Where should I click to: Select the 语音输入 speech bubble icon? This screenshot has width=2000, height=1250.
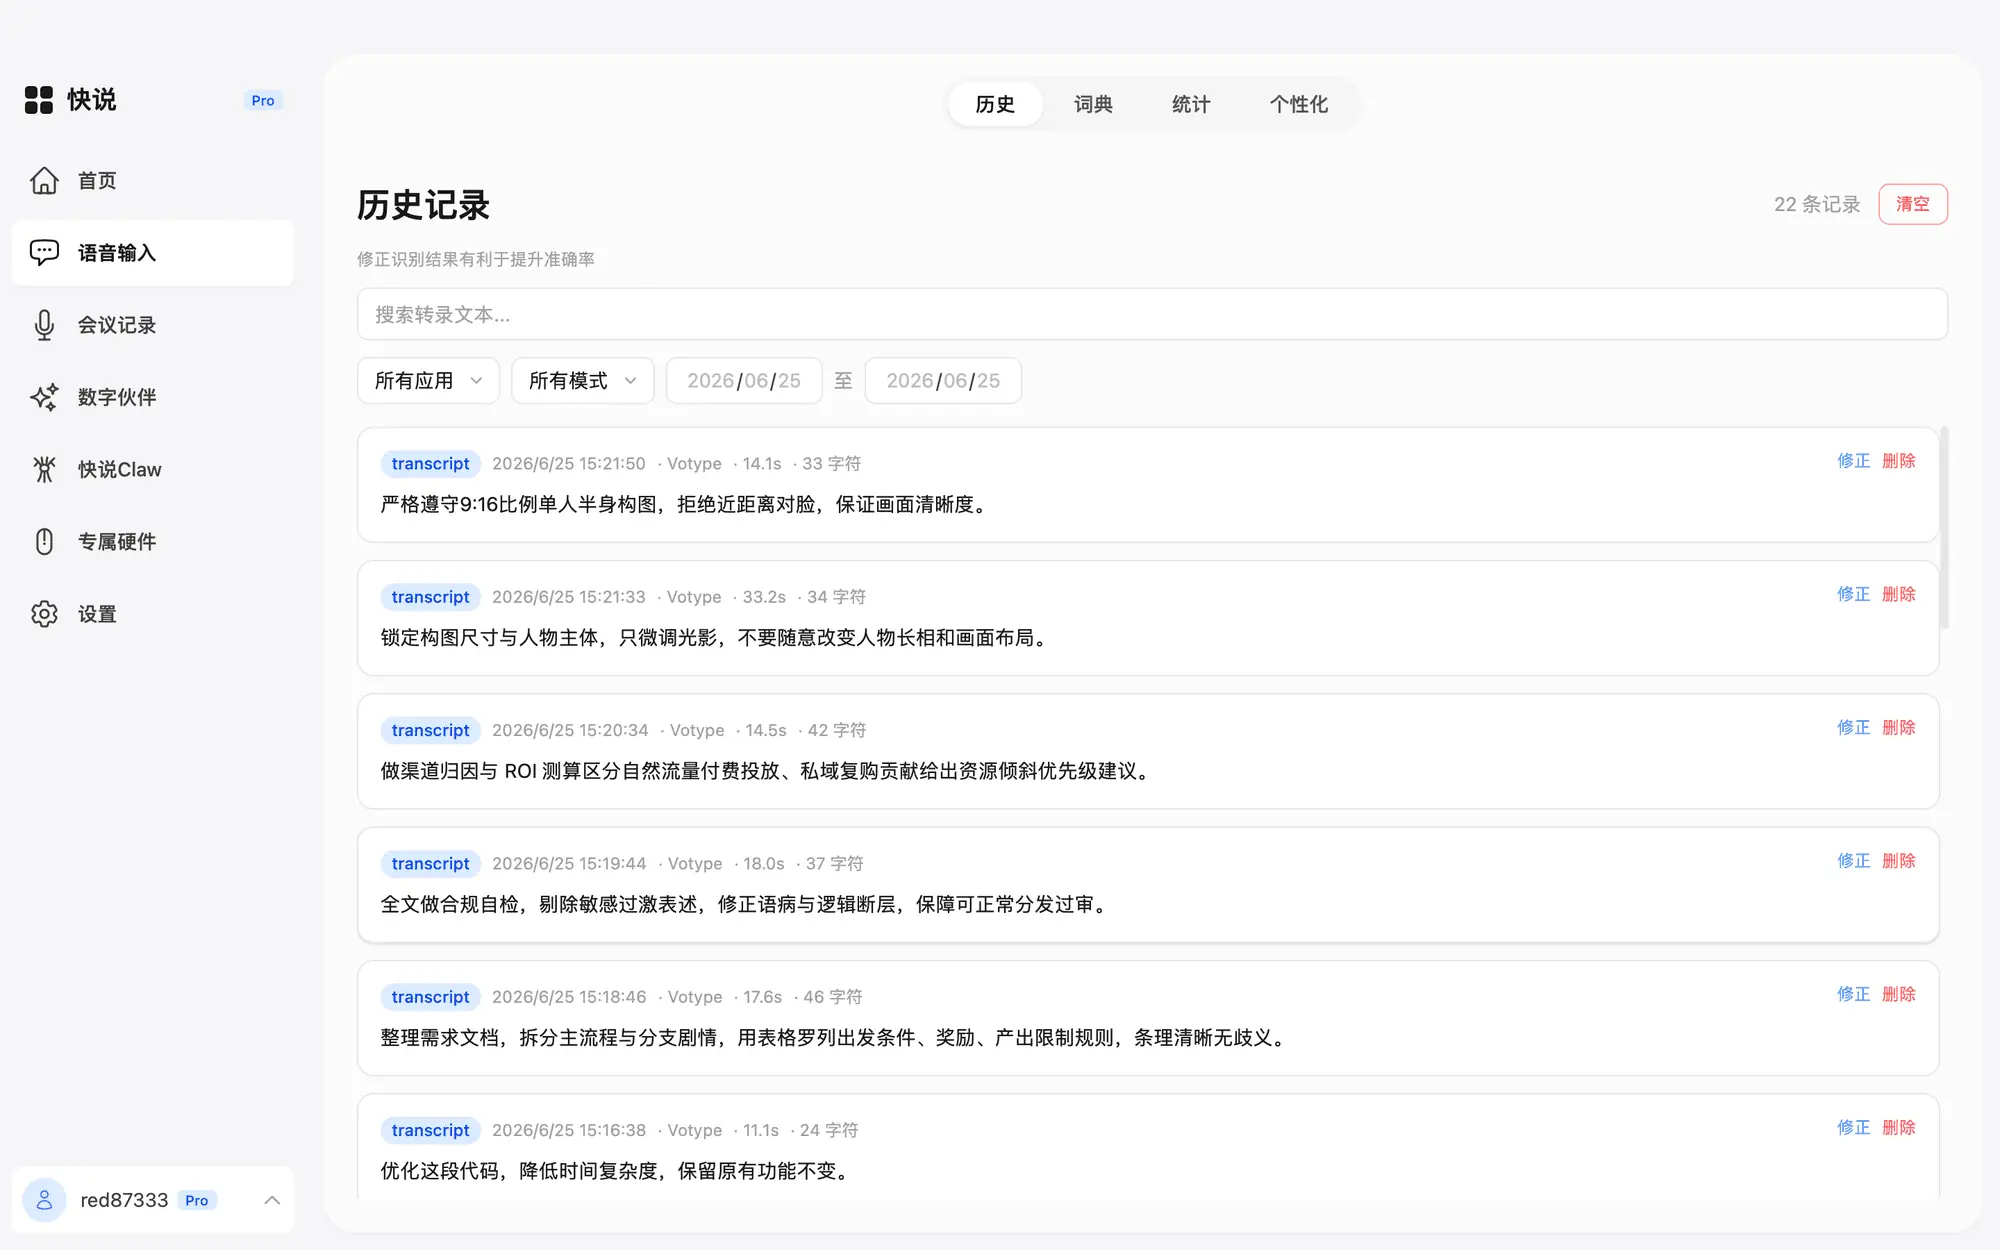click(44, 253)
